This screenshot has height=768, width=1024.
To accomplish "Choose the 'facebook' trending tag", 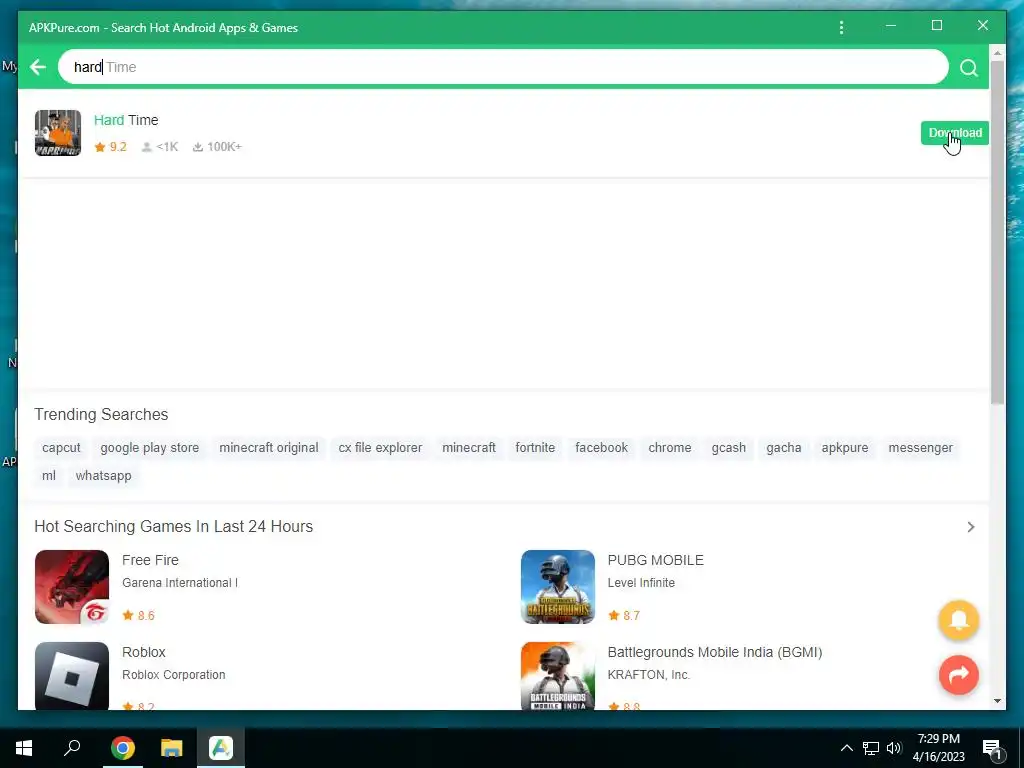I will [601, 448].
